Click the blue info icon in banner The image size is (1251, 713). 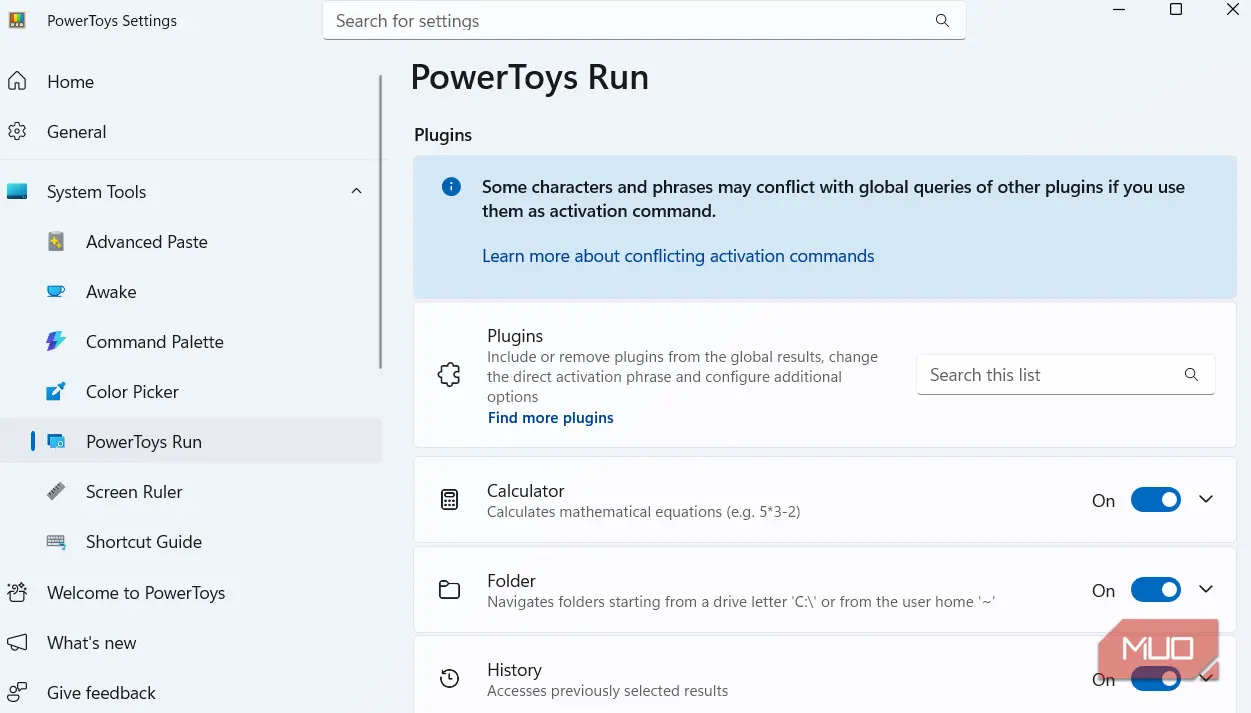pyautogui.click(x=452, y=187)
